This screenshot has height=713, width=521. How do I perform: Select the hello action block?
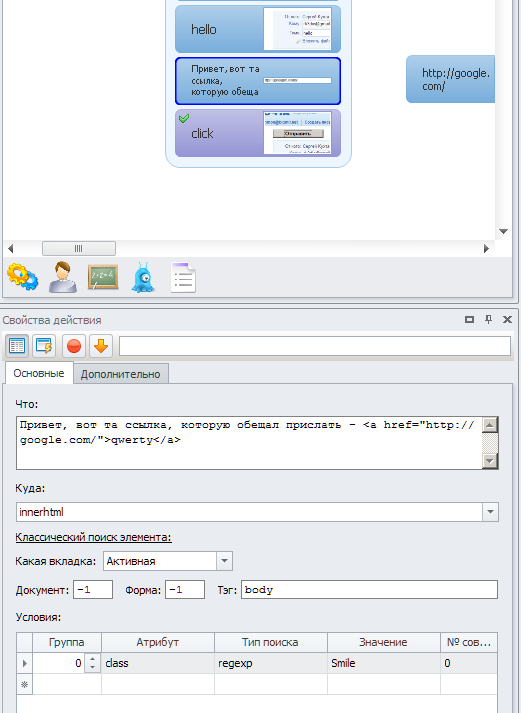coord(258,29)
